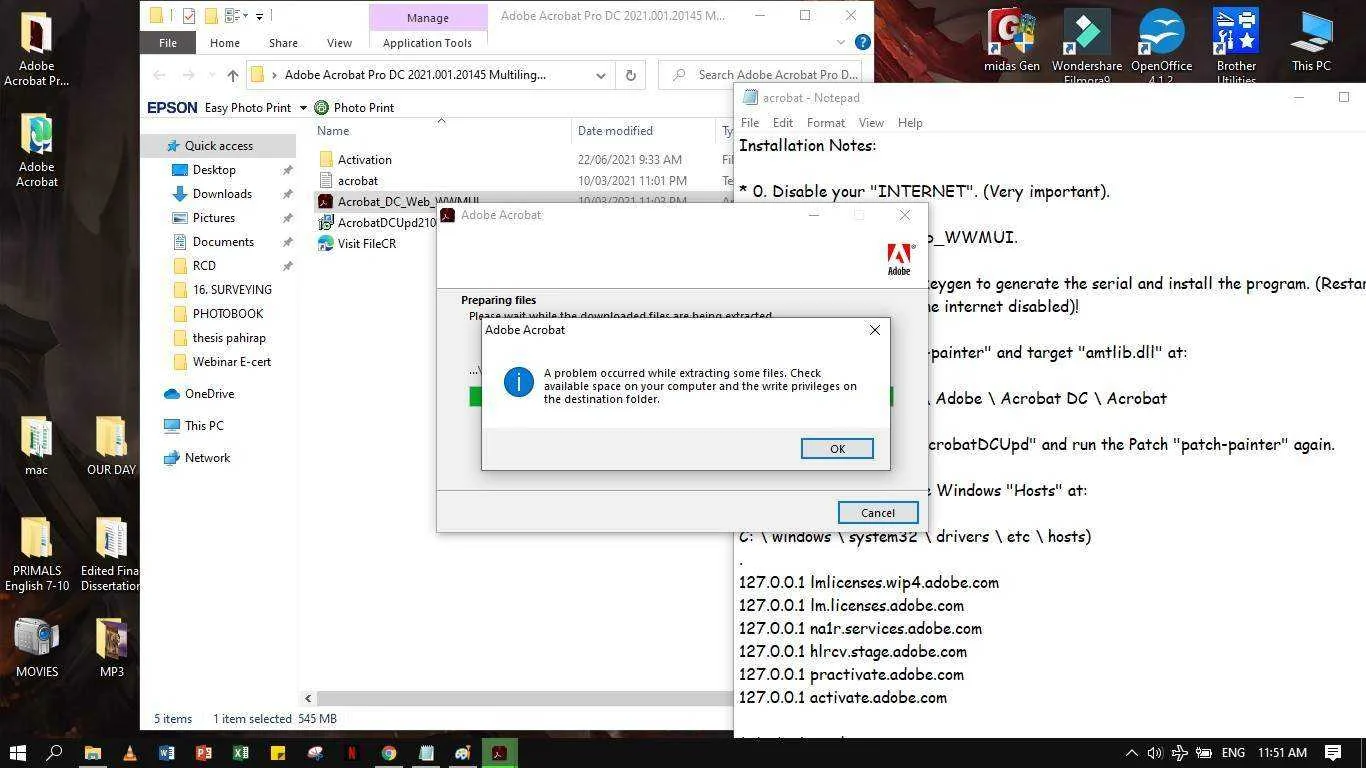This screenshot has height=768, width=1366.
Task: Select the AcrobatDCUpd210 file
Action: 376,223
